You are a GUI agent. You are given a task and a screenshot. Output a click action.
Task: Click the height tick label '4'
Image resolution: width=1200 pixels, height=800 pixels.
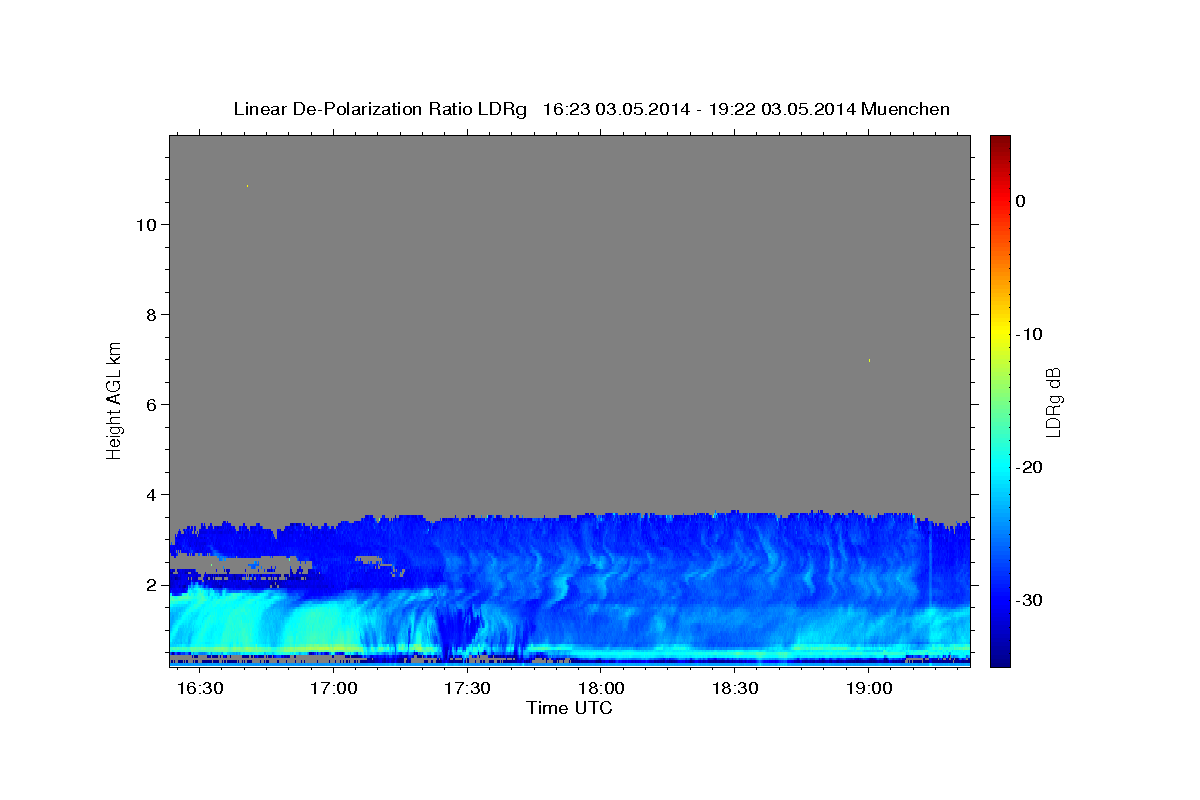[x=149, y=494]
